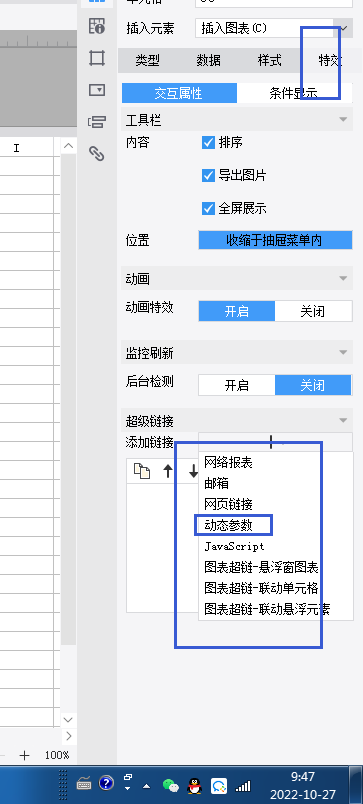363x804 pixels.
Task: Select the 交互属性 tab
Action: point(179,93)
